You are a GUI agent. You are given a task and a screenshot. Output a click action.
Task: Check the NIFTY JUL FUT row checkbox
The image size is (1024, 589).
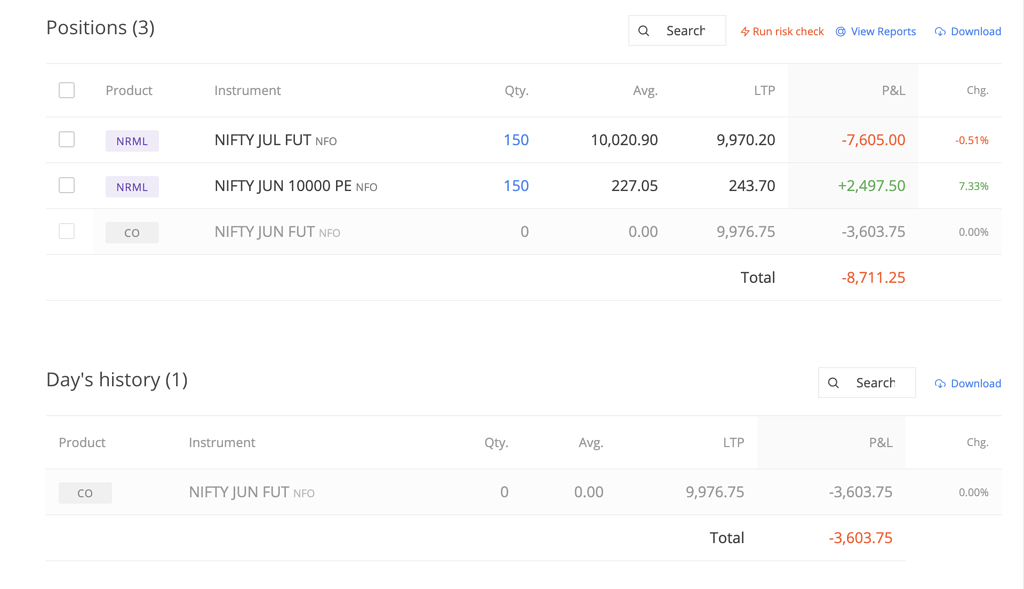[66, 139]
